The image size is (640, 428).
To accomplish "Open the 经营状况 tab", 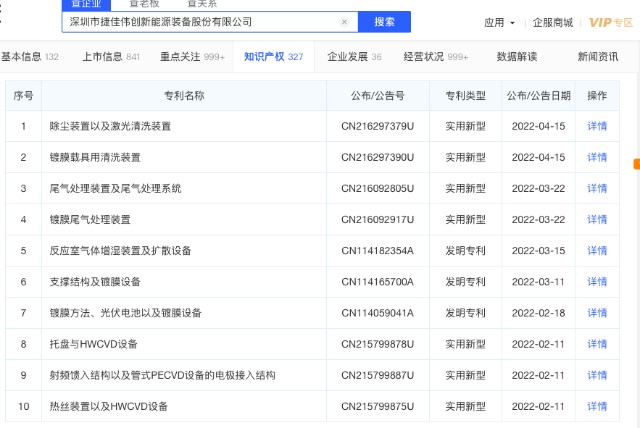I will 436,57.
